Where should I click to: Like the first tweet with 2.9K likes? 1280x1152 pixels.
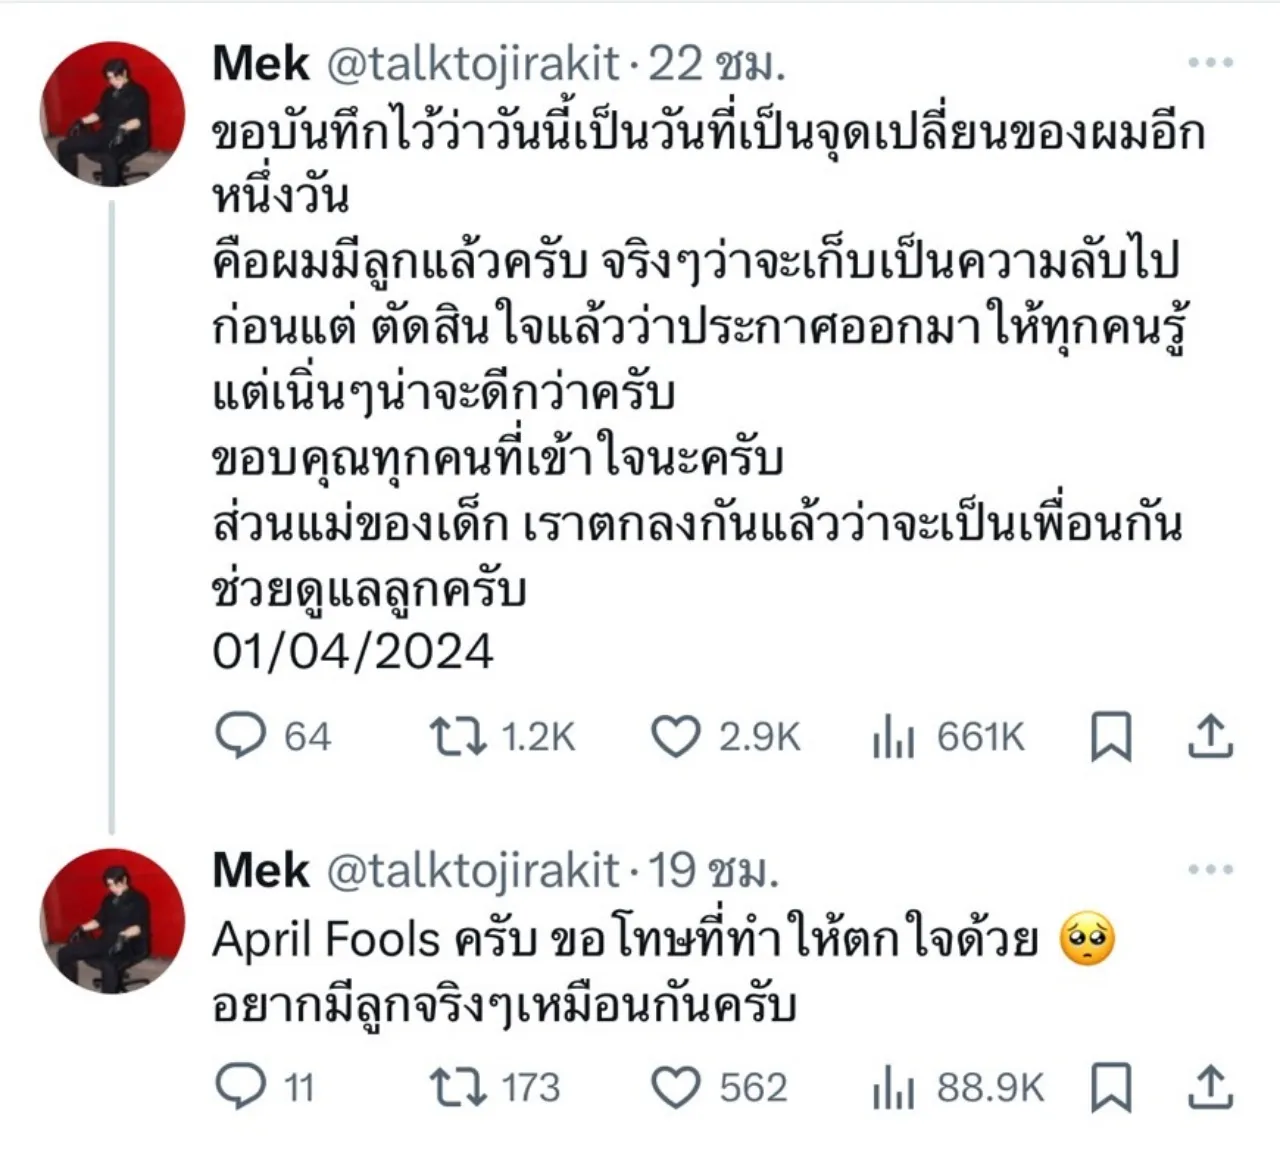[x=676, y=737]
